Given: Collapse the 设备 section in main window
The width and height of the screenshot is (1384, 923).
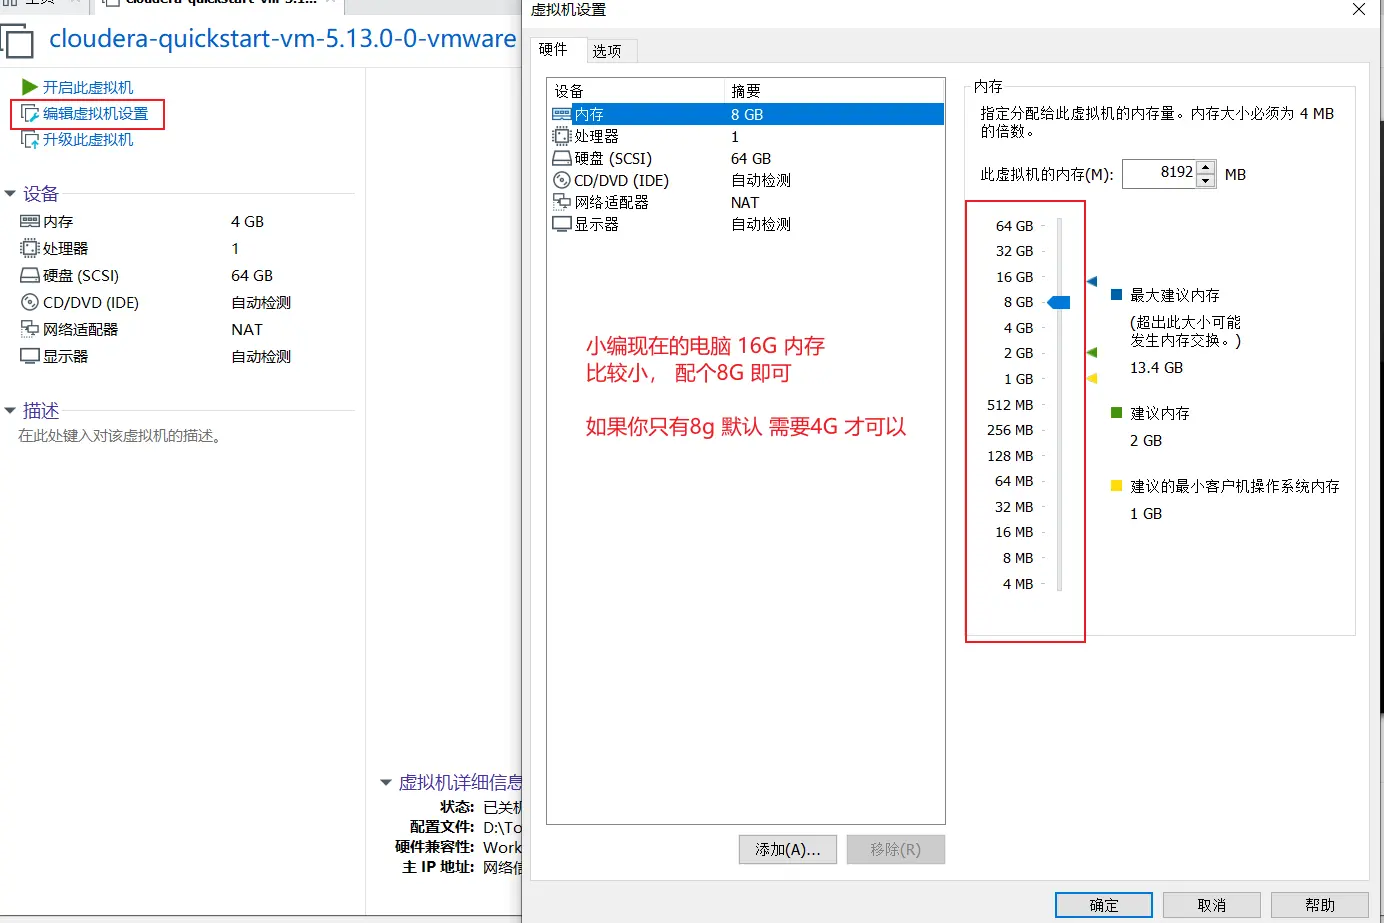Looking at the screenshot, I should [x=10, y=194].
